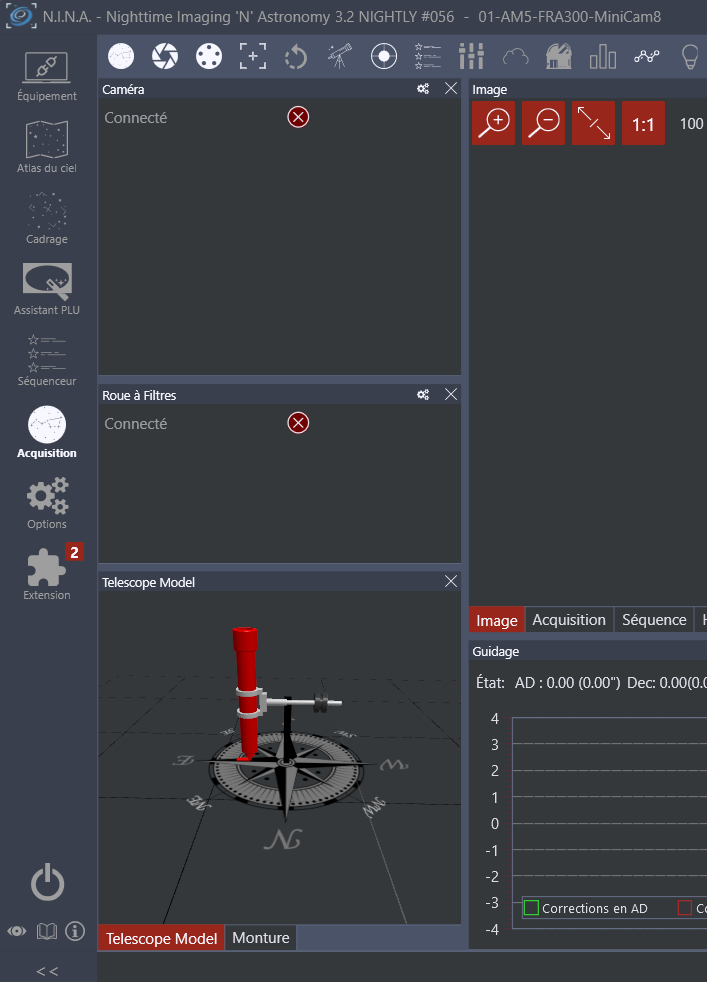Toggle the observatory dome panel toolbar icon
This screenshot has width=707, height=982.
point(559,56)
